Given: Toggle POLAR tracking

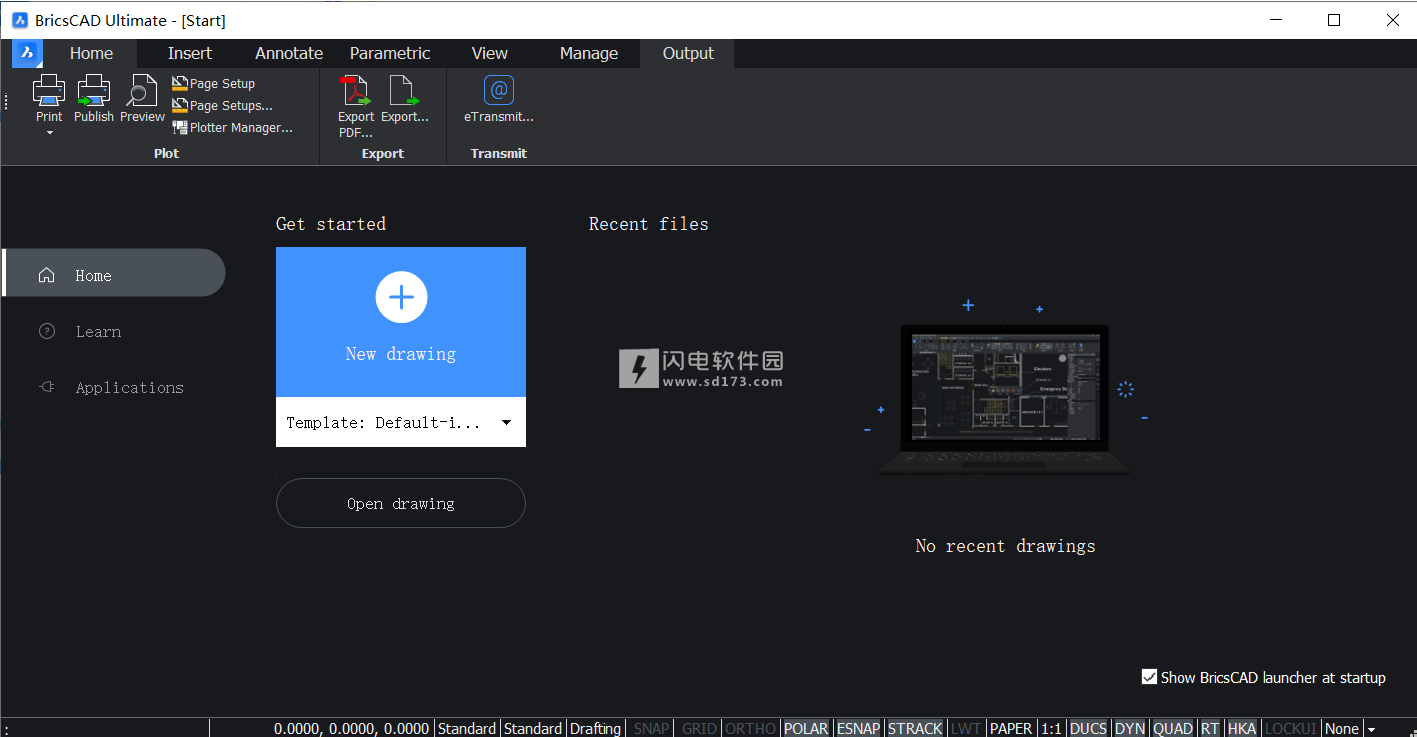Looking at the screenshot, I should coord(806,729).
